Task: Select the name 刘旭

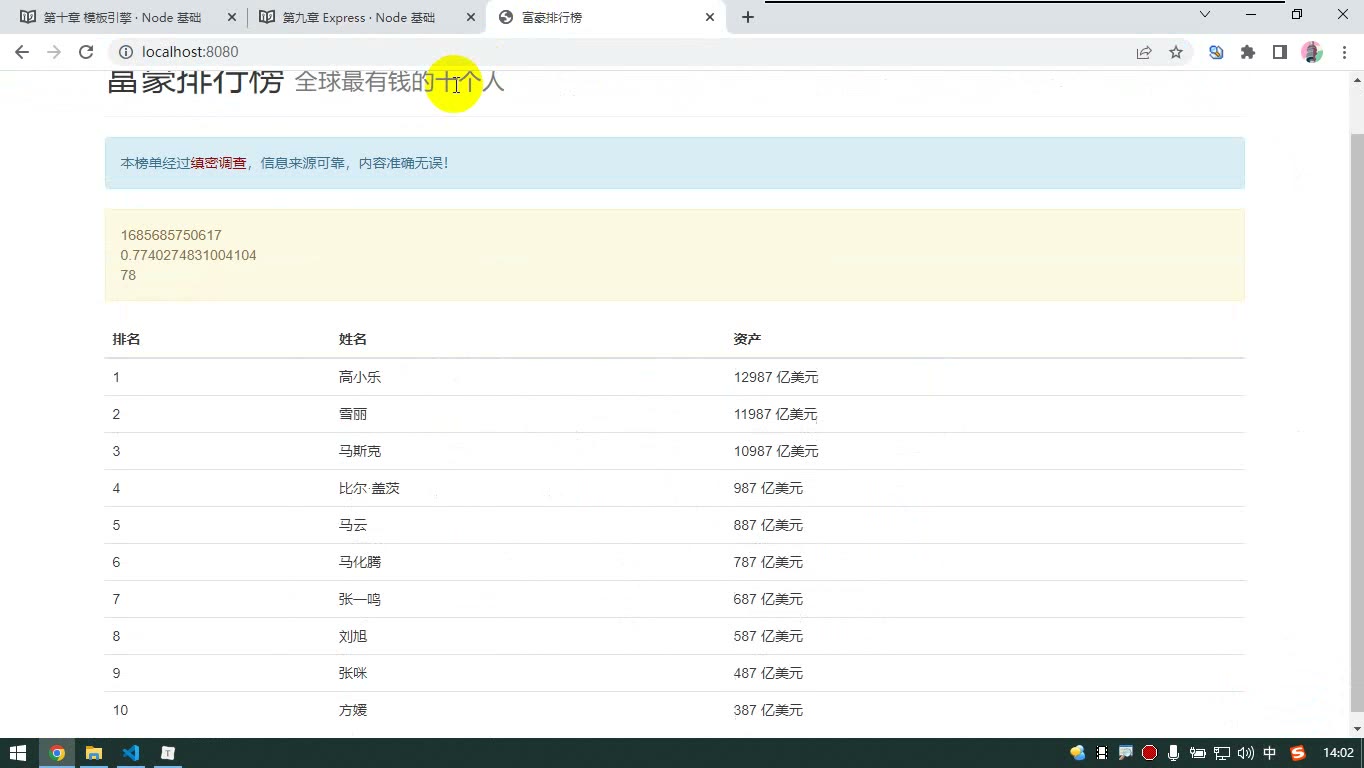Action: pyautogui.click(x=353, y=636)
